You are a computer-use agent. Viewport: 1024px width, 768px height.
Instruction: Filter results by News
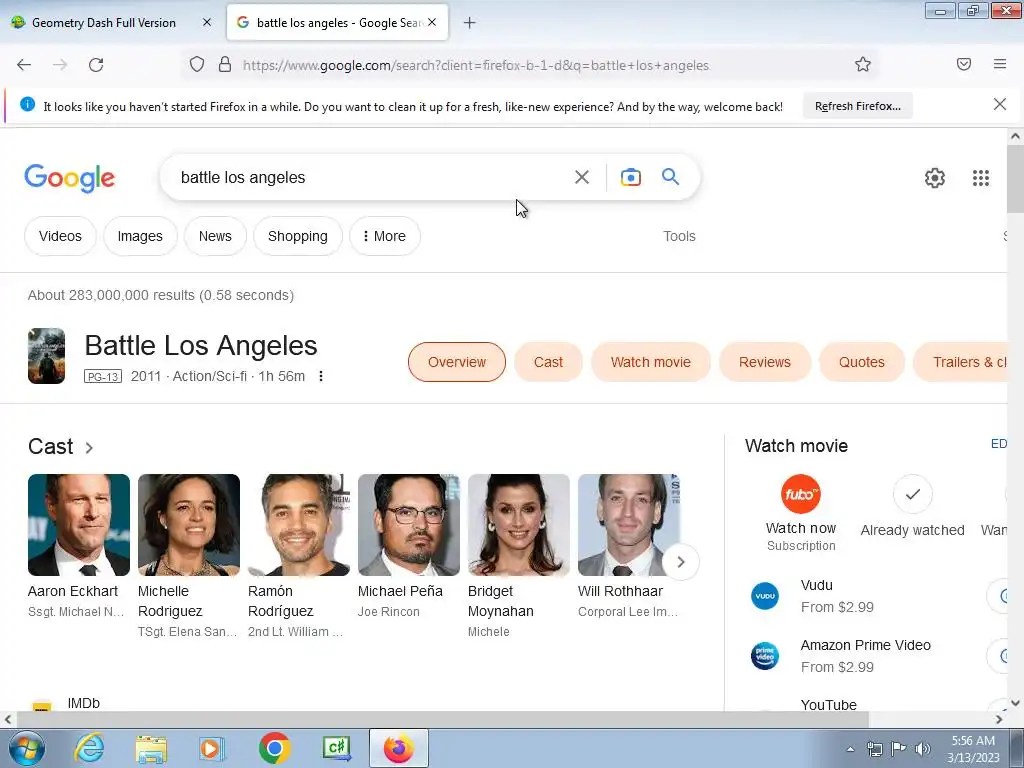coord(215,236)
